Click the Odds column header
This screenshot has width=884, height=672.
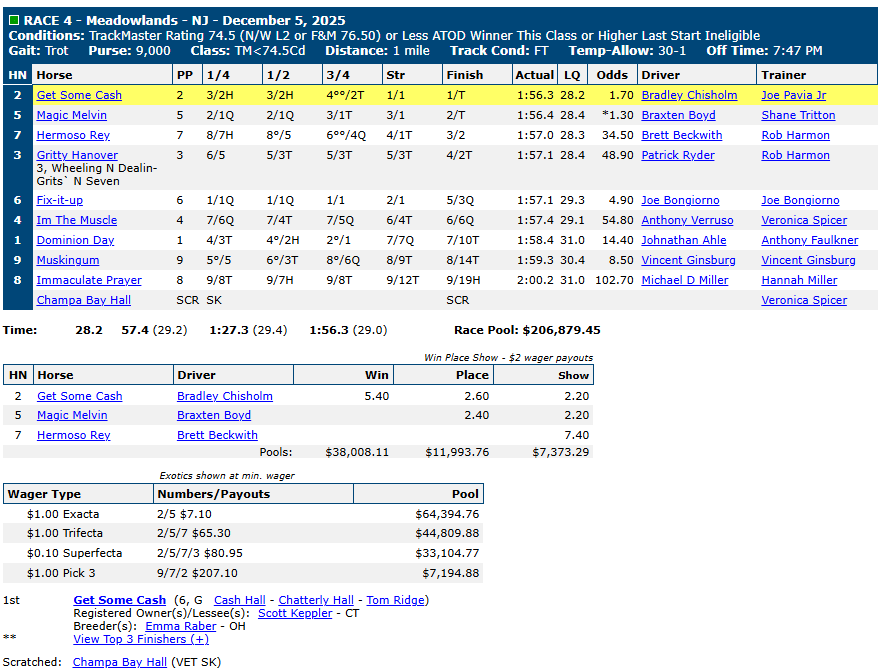click(612, 75)
